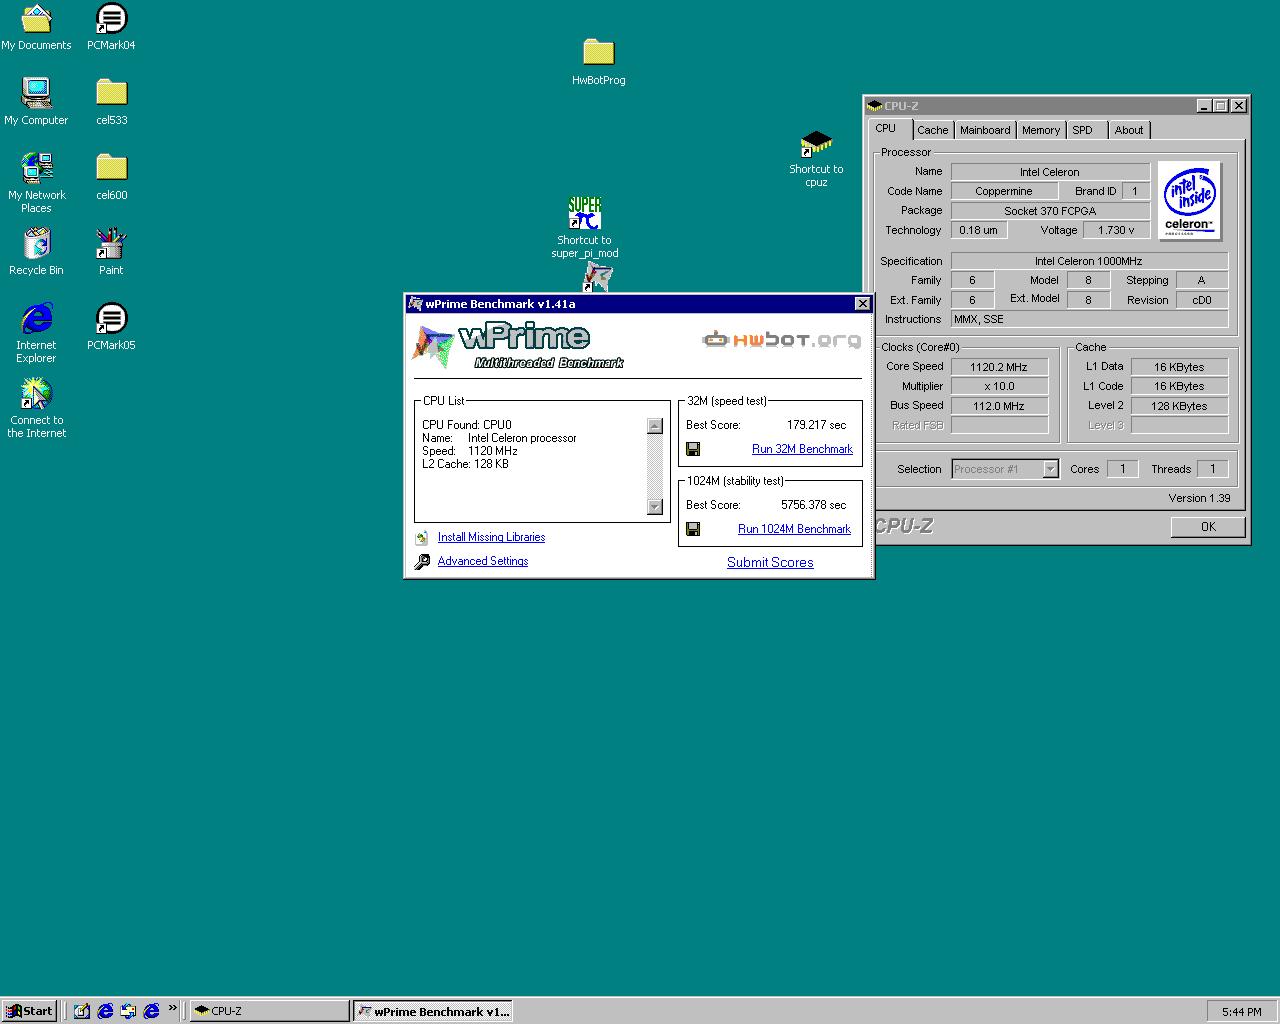This screenshot has width=1280, height=1024.
Task: Switch to the Cache tab in CPU-Z
Action: (x=932, y=130)
